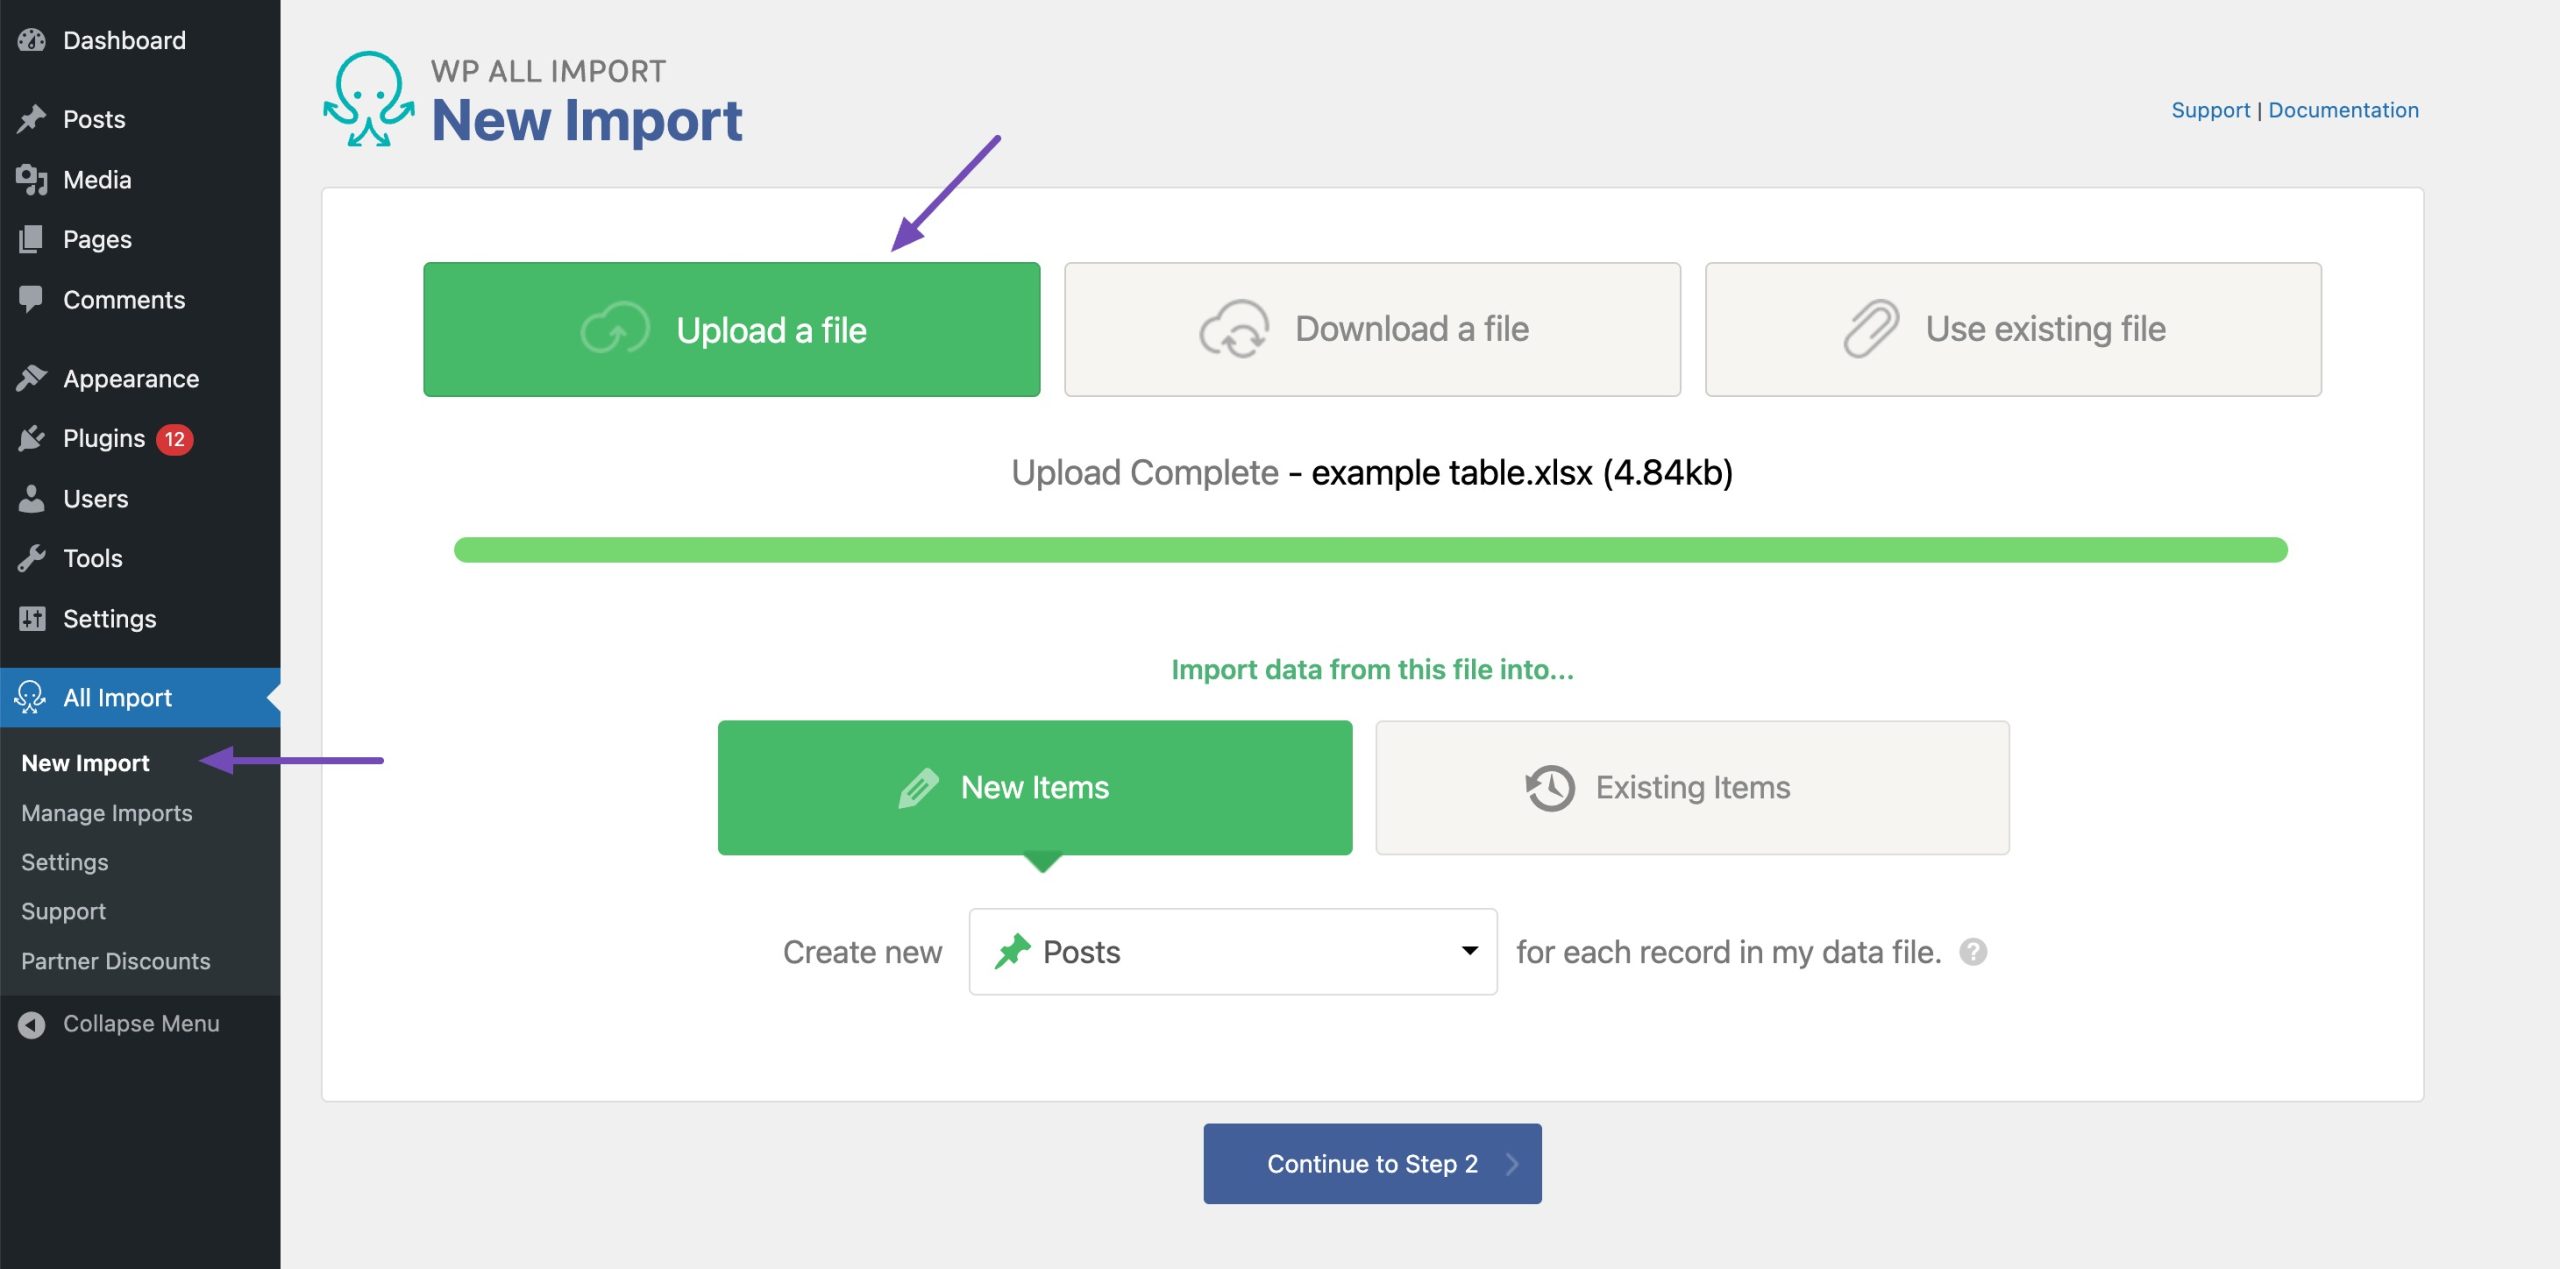Click the Pages icon in sidebar
The height and width of the screenshot is (1269, 2560).
coord(32,239)
